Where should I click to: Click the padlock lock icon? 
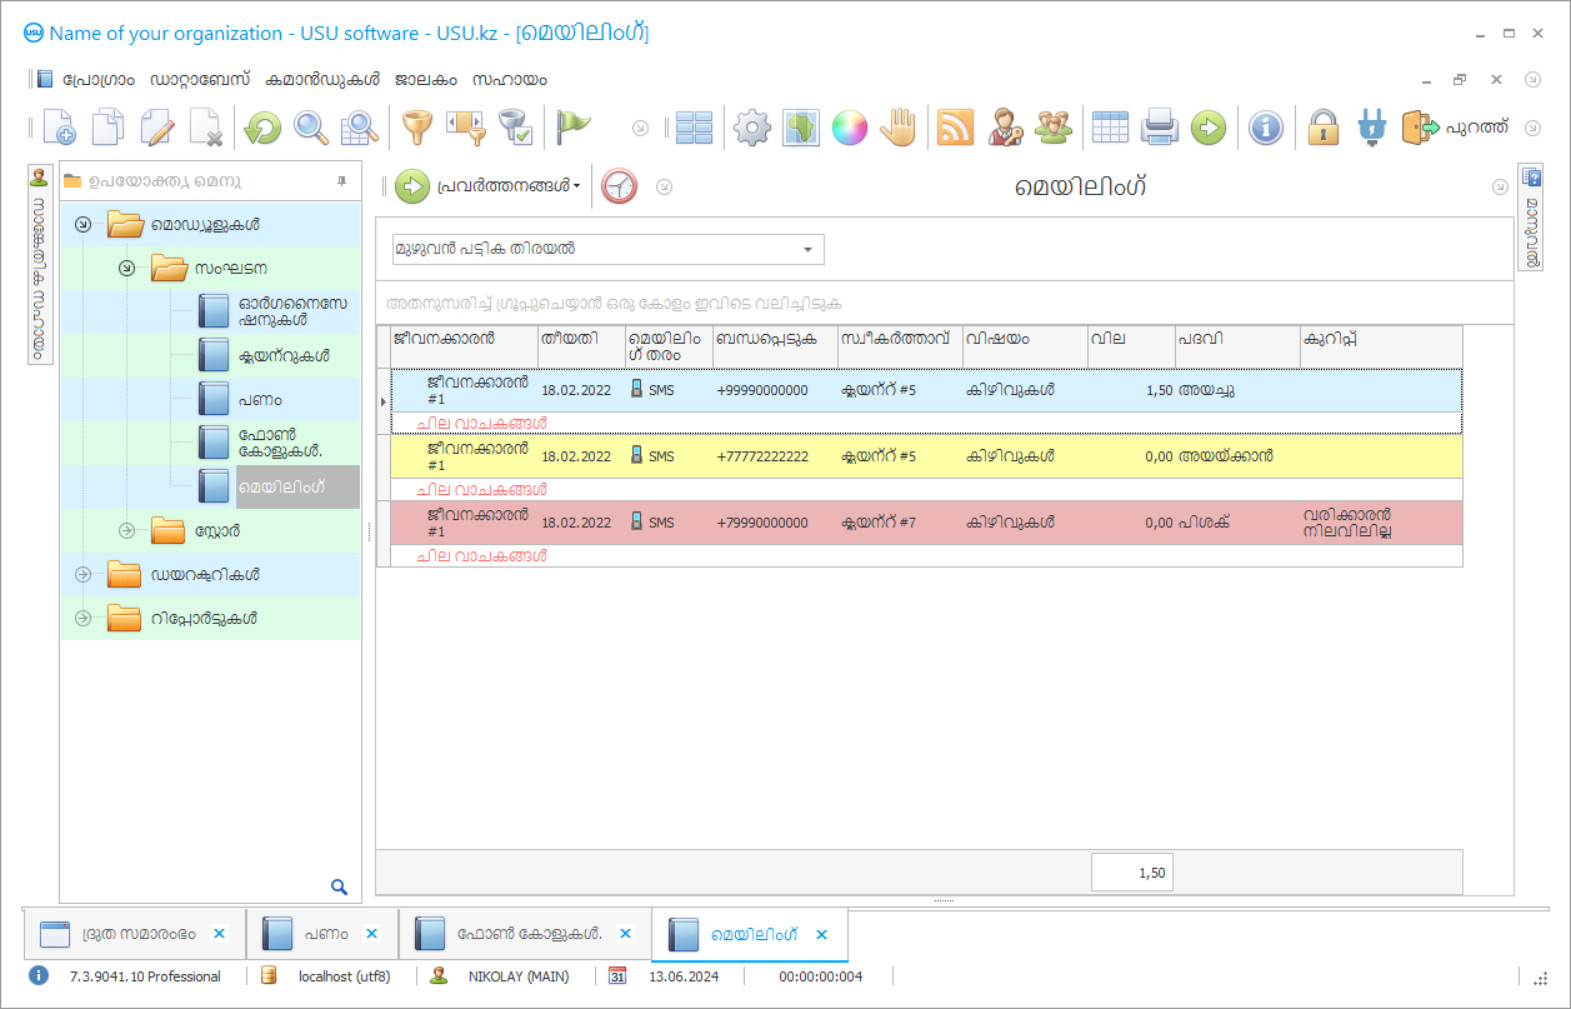click(1323, 128)
